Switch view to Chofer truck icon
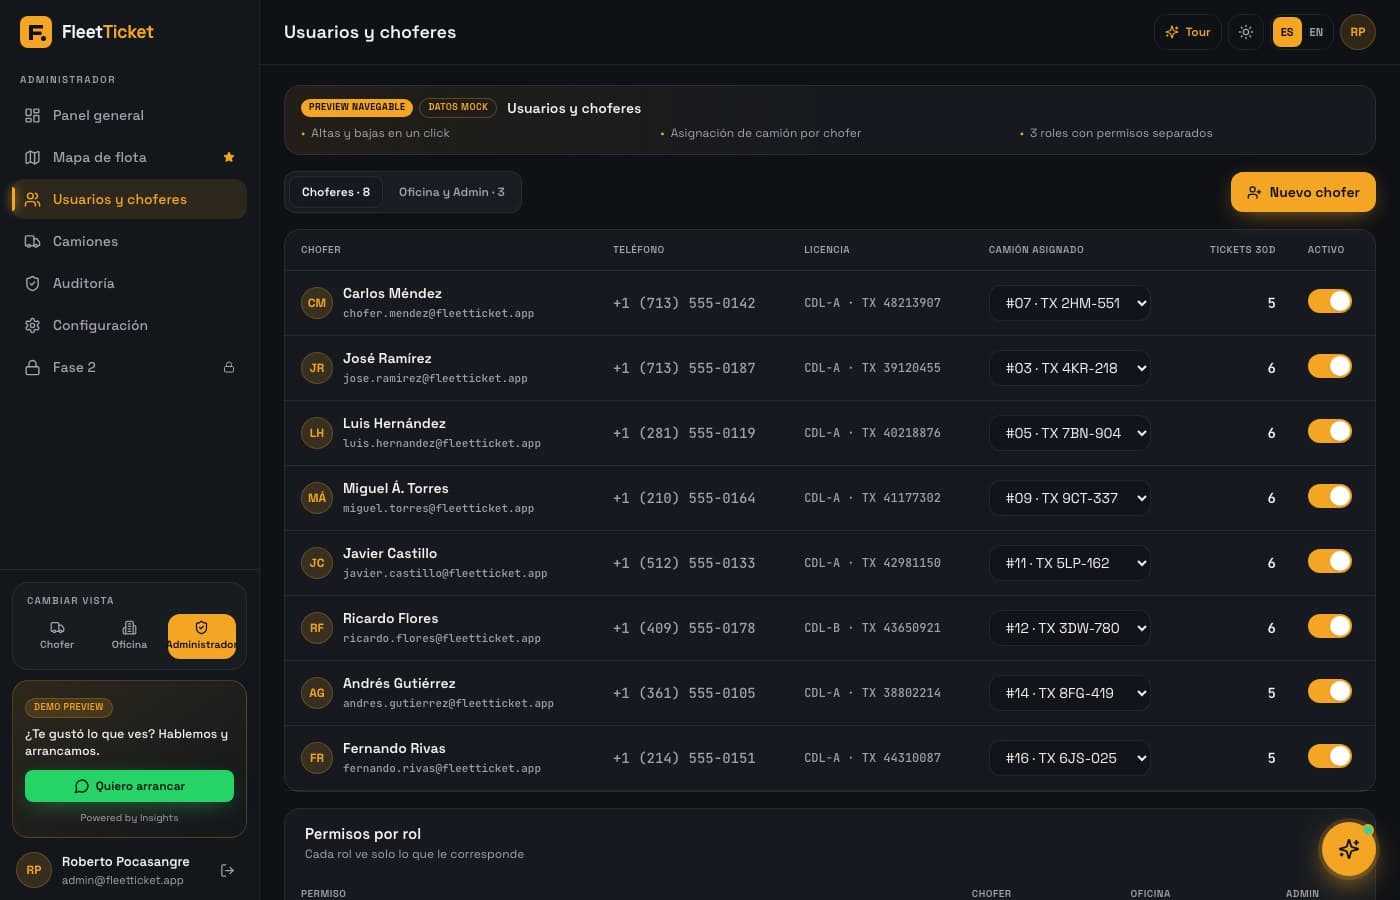 tap(57, 628)
